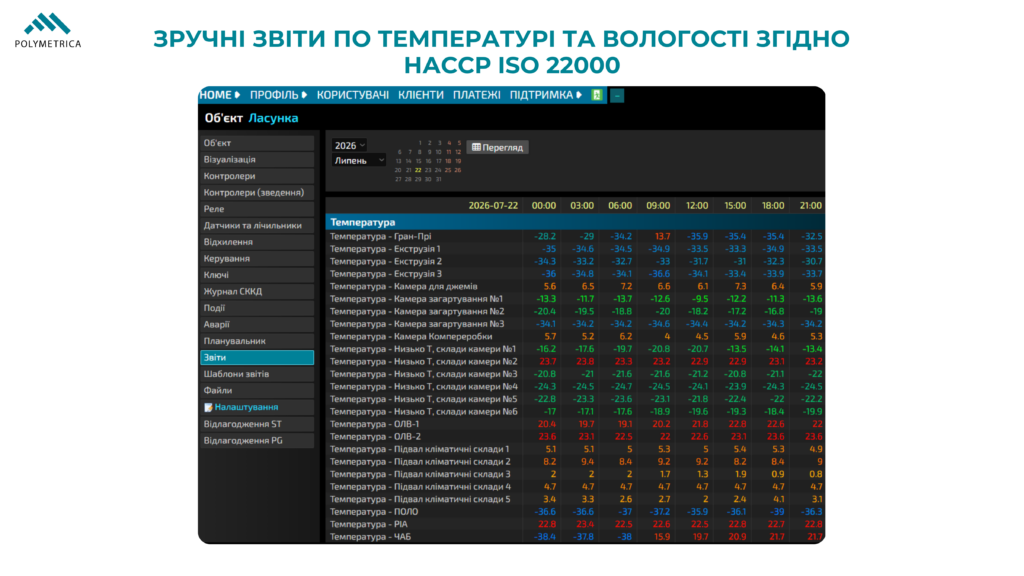Open Шаблони звітів sidebar item
Screen dimensions: 1024x576
point(257,374)
